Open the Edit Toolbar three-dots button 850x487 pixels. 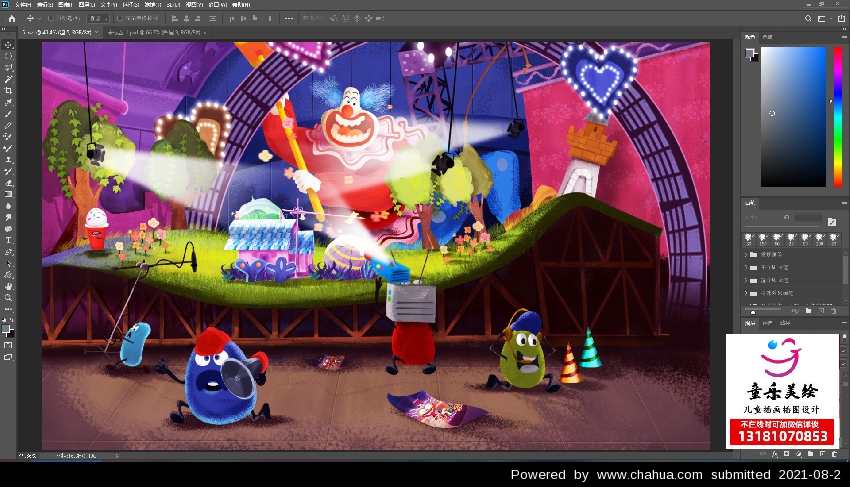[8, 309]
